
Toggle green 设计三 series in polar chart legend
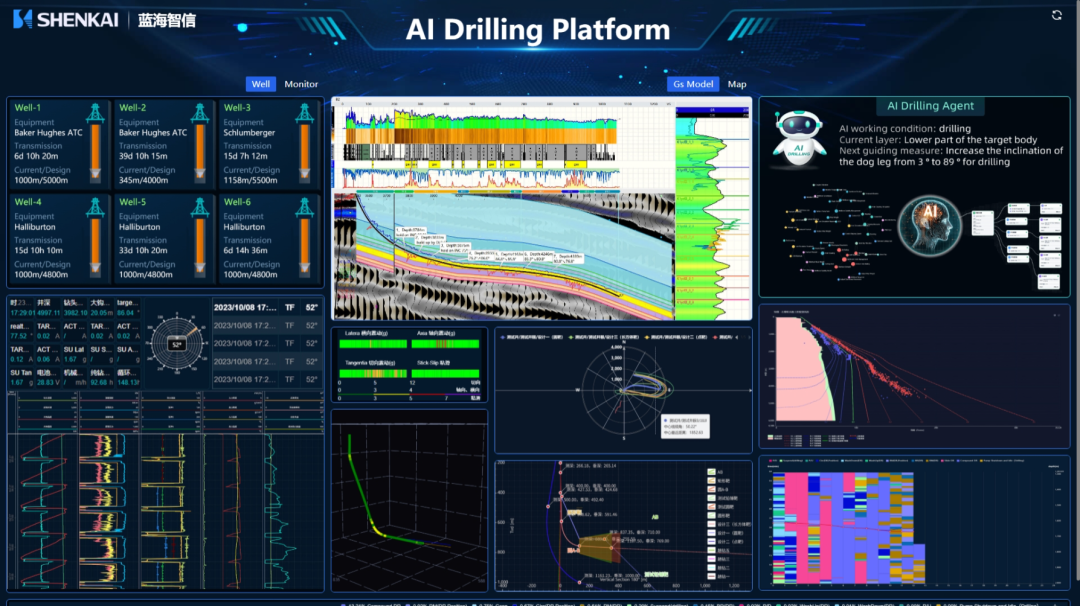604,337
